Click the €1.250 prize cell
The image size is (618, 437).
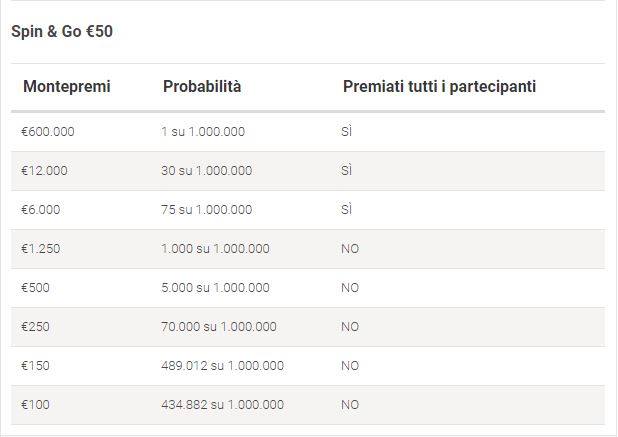click(41, 249)
